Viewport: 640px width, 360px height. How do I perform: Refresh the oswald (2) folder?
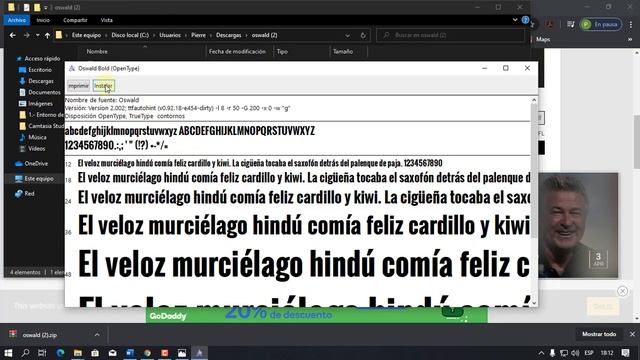[x=363, y=36]
